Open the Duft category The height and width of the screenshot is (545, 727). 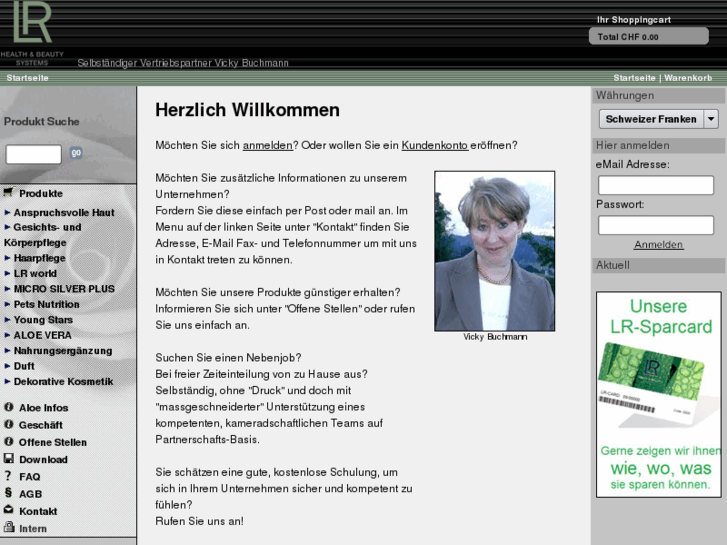(x=24, y=366)
